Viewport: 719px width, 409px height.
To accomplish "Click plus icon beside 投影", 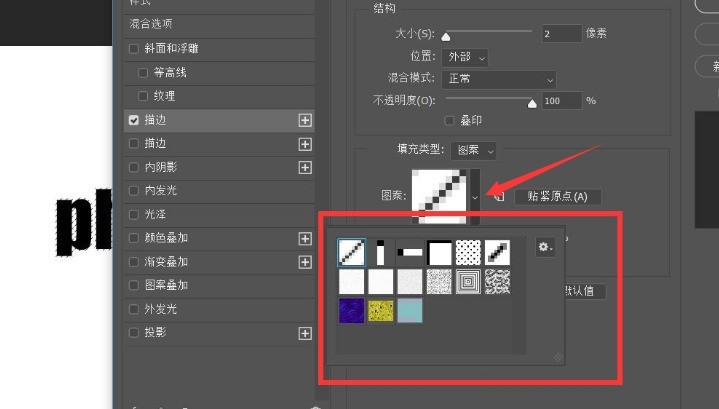I will click(x=305, y=333).
